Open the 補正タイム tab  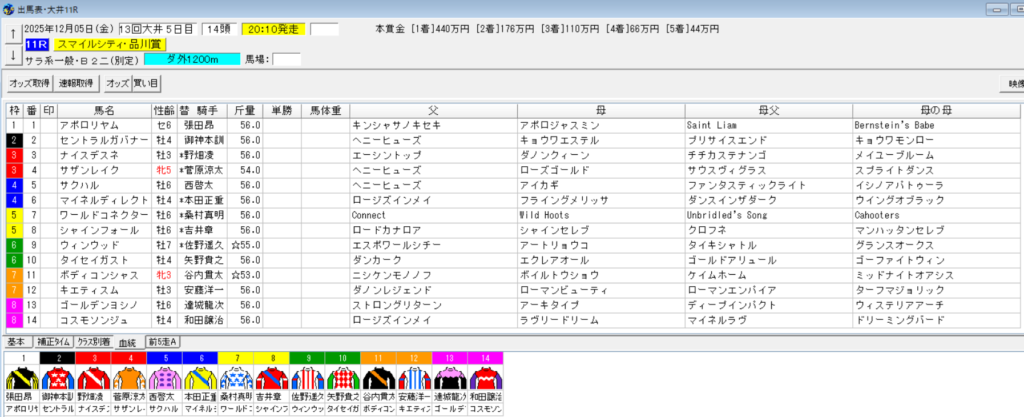pos(55,342)
